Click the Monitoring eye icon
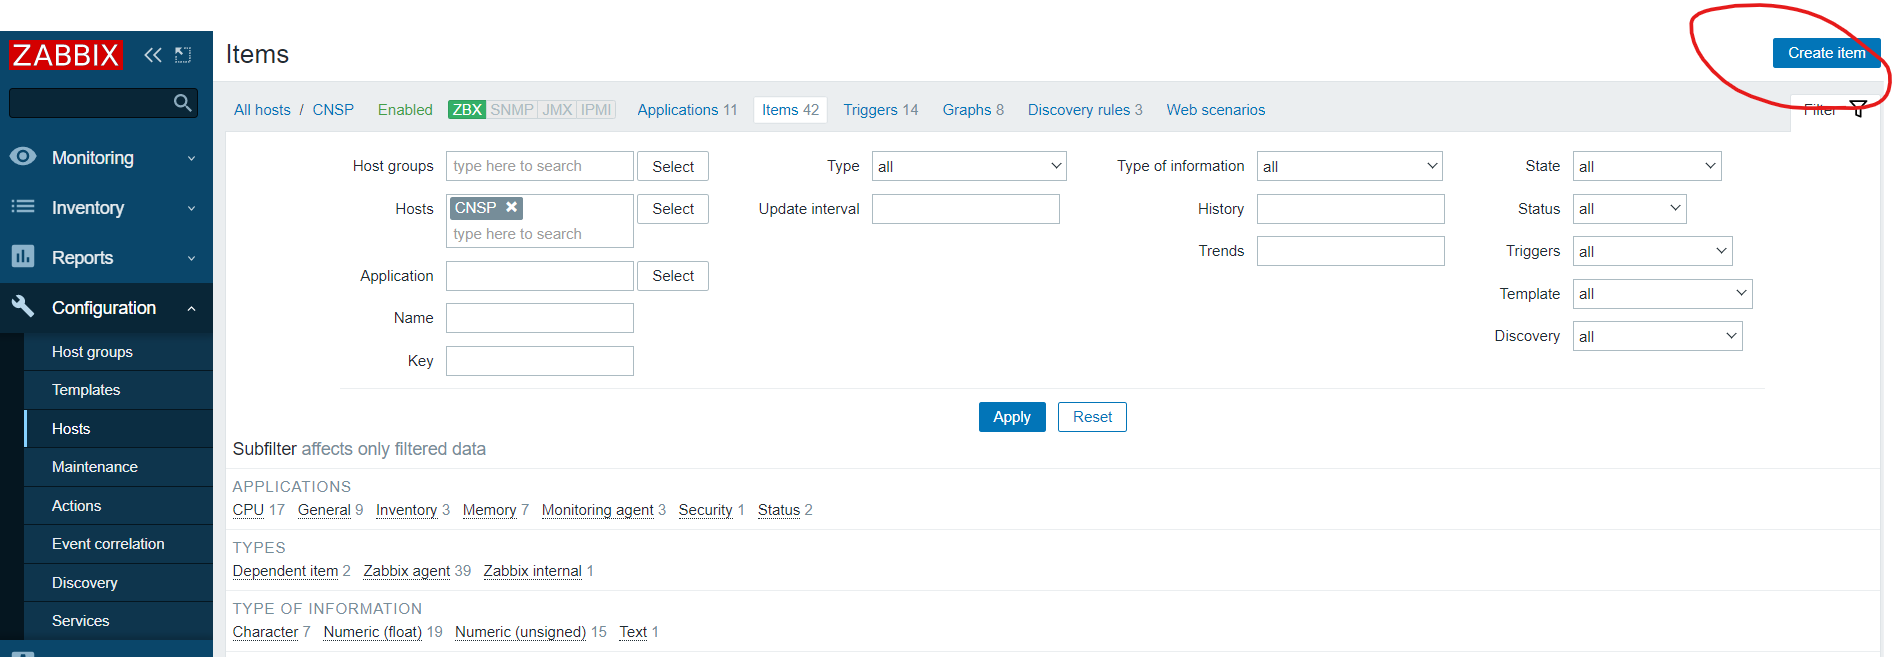The height and width of the screenshot is (657, 1893). (23, 157)
